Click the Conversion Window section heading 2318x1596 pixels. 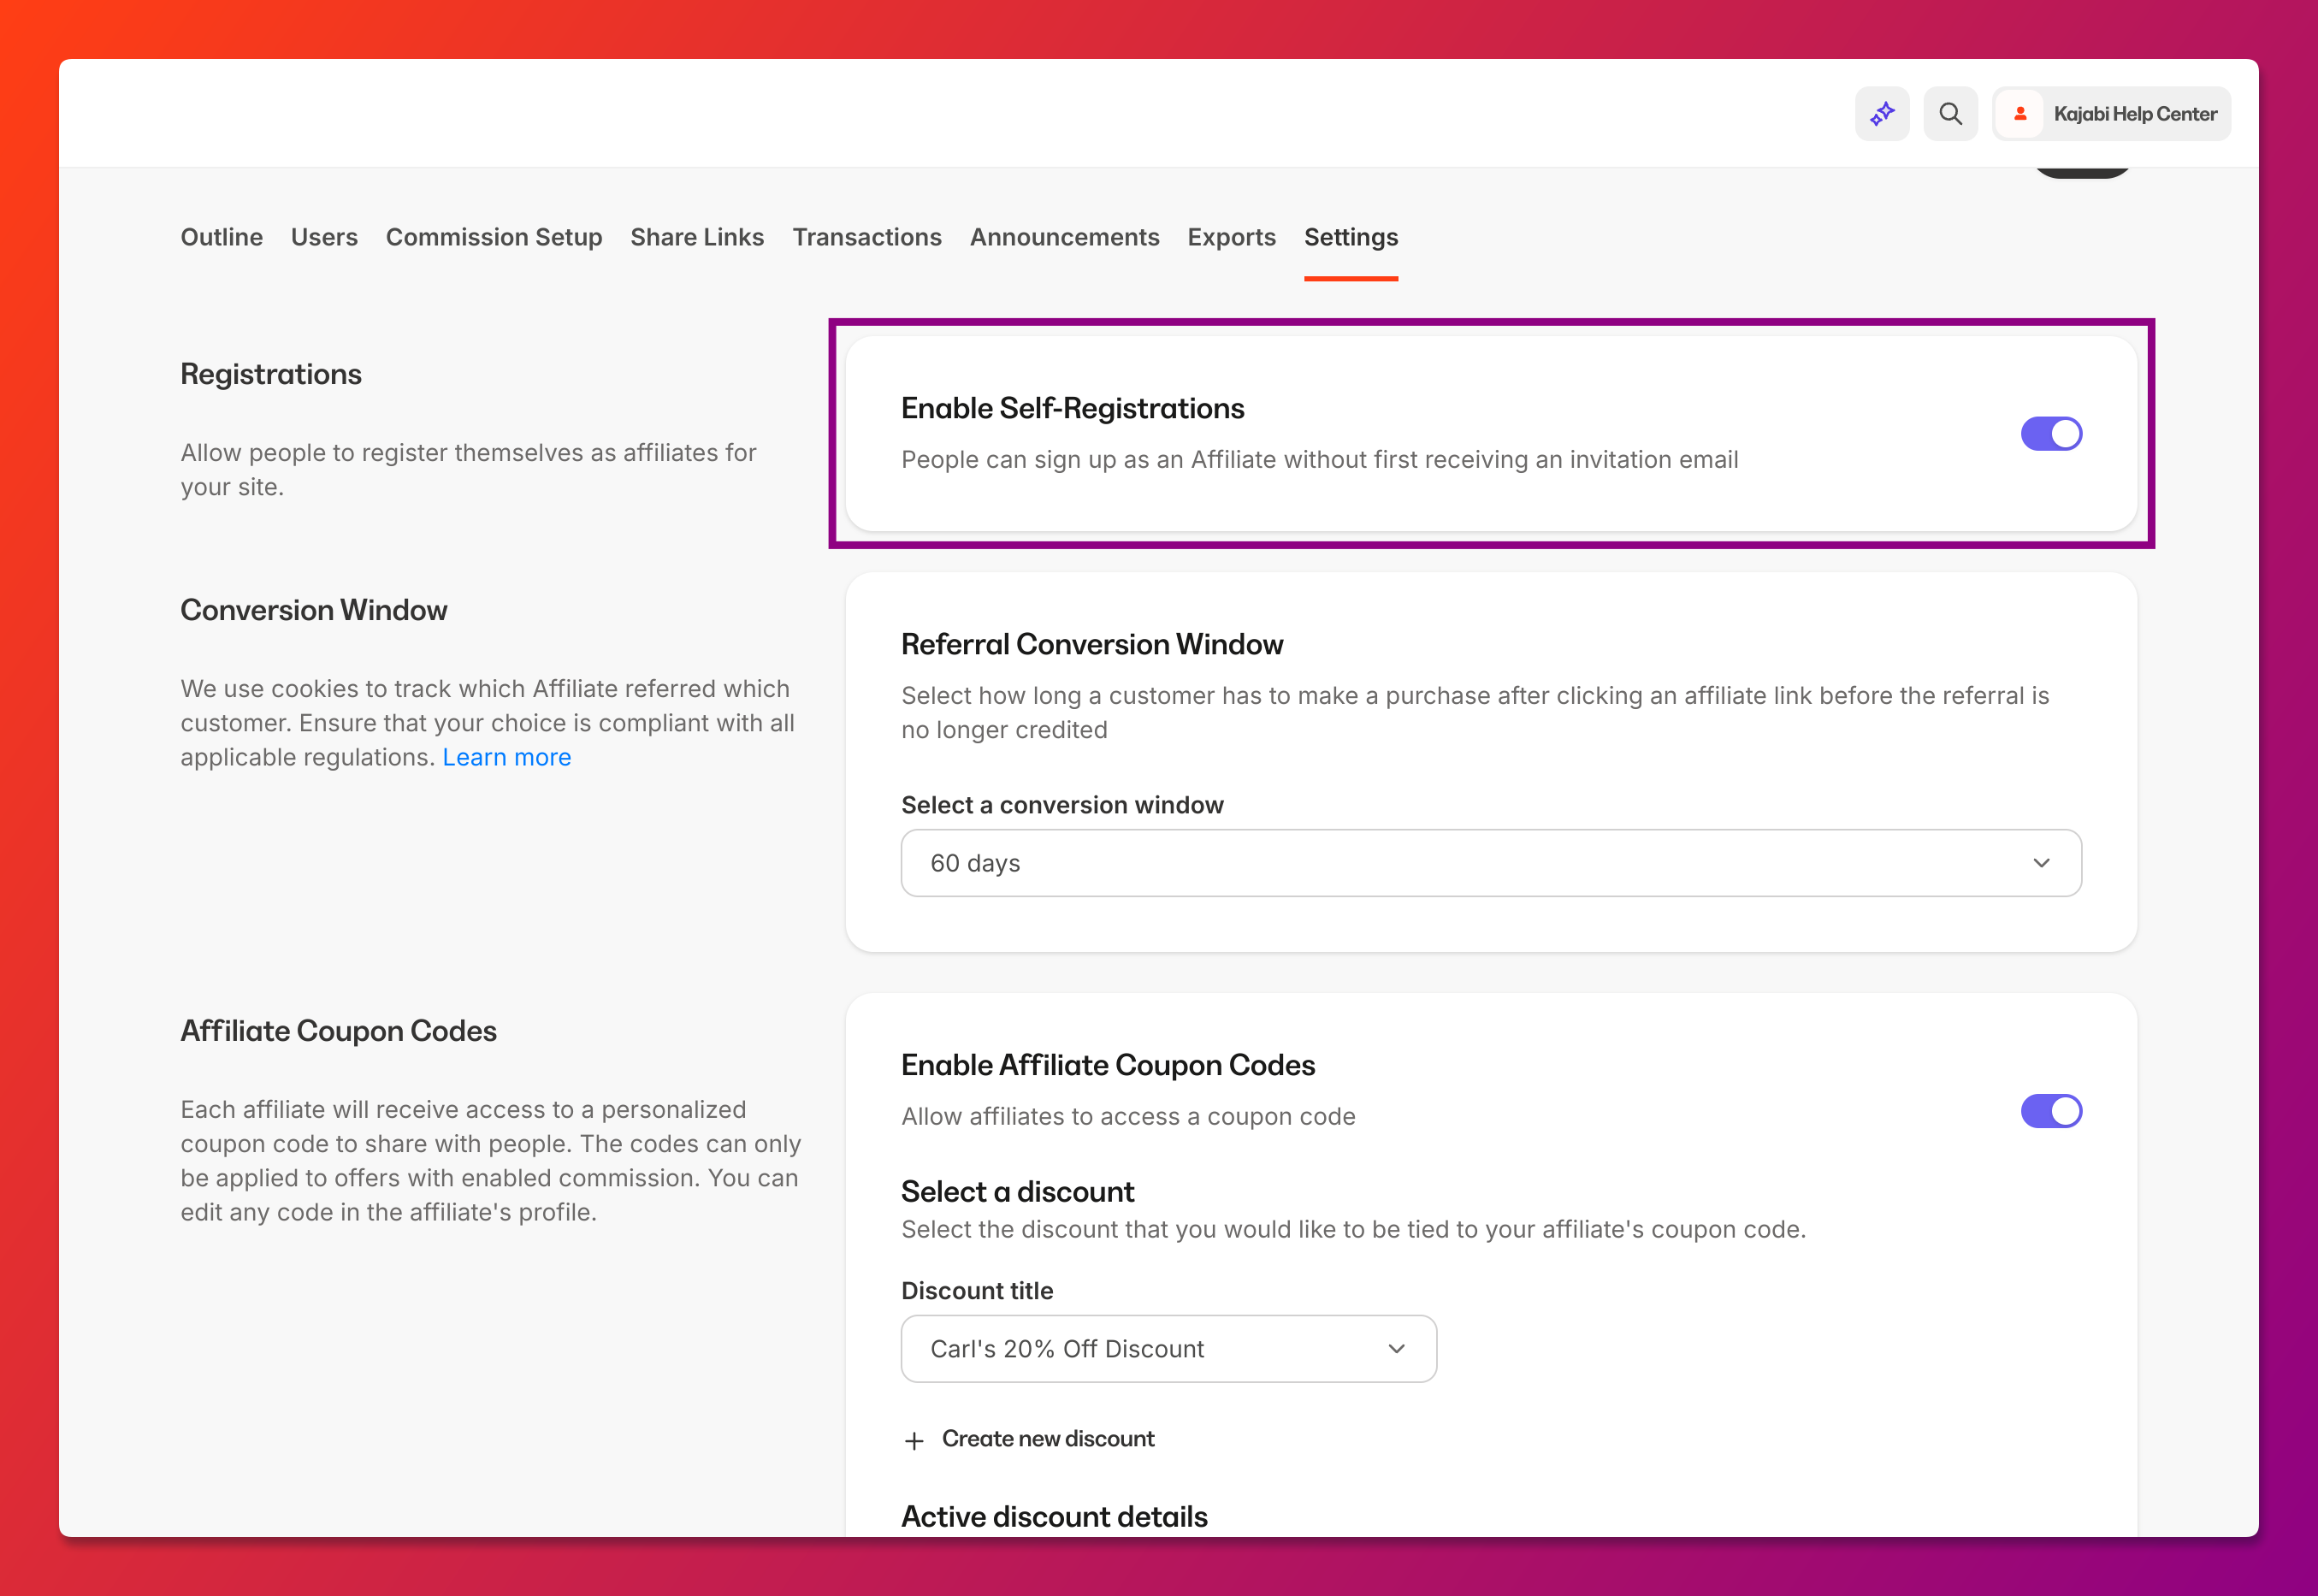pyautogui.click(x=314, y=610)
